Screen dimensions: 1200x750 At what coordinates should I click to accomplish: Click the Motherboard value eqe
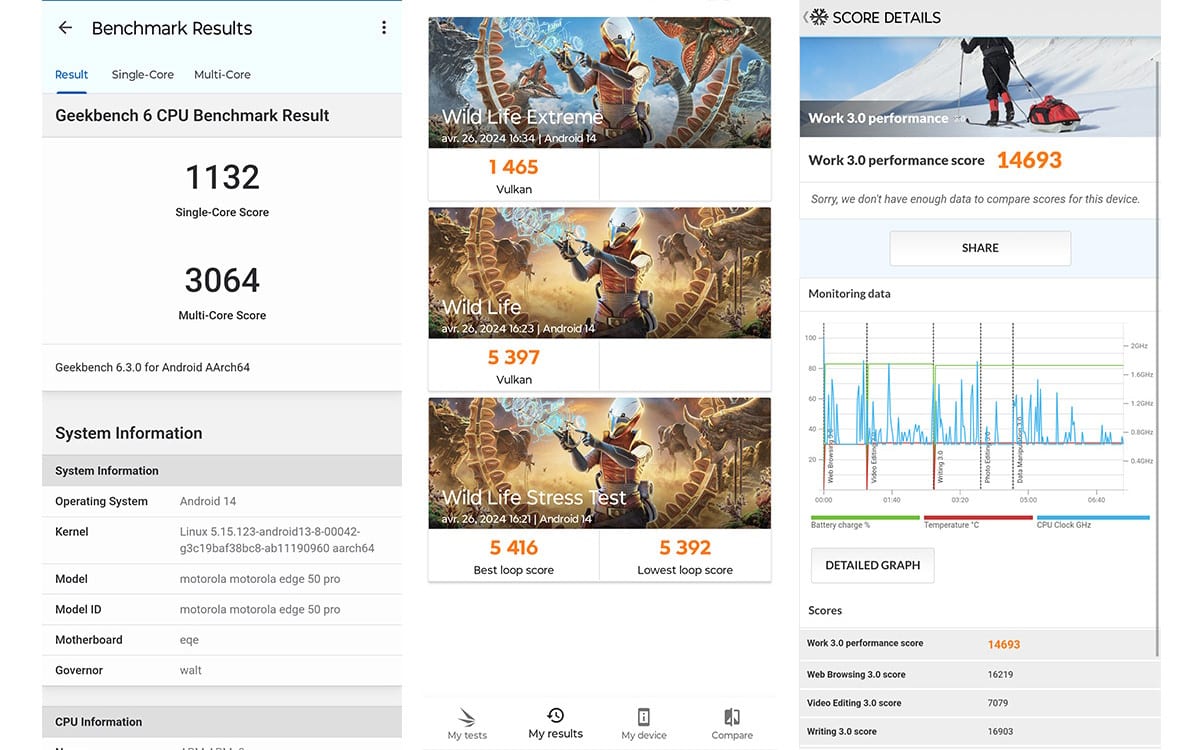189,640
